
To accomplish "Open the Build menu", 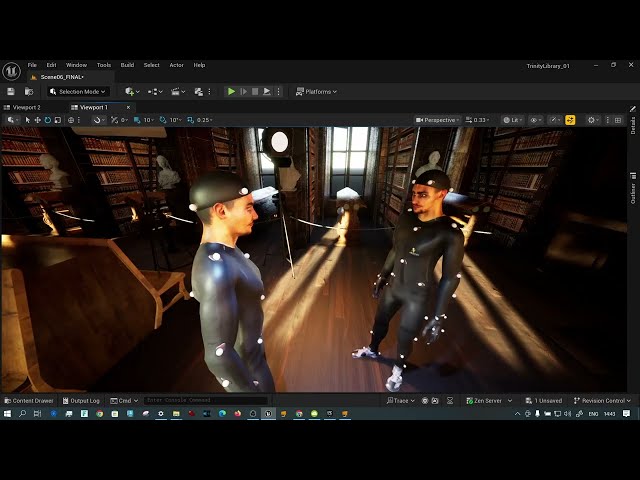I will click(127, 65).
